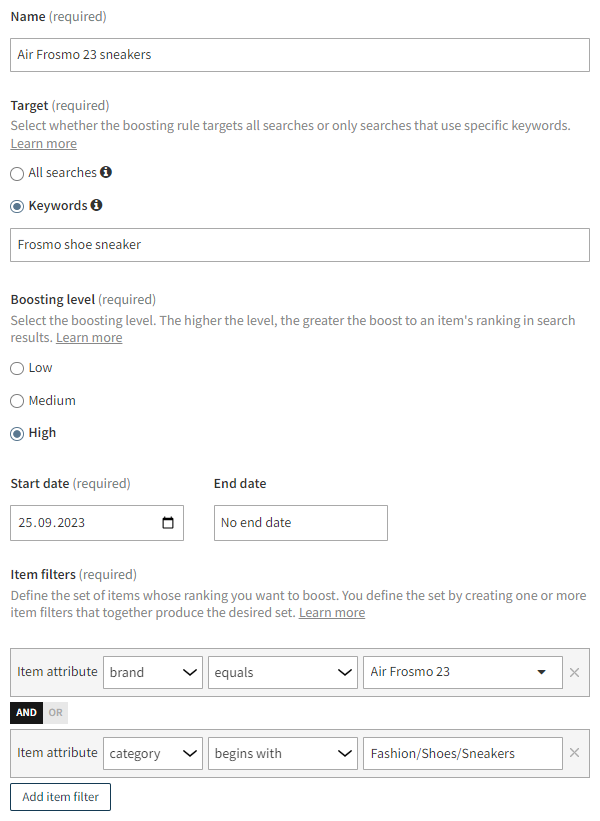600x821 pixels.
Task: Click the Add item filter button
Action: [x=60, y=796]
